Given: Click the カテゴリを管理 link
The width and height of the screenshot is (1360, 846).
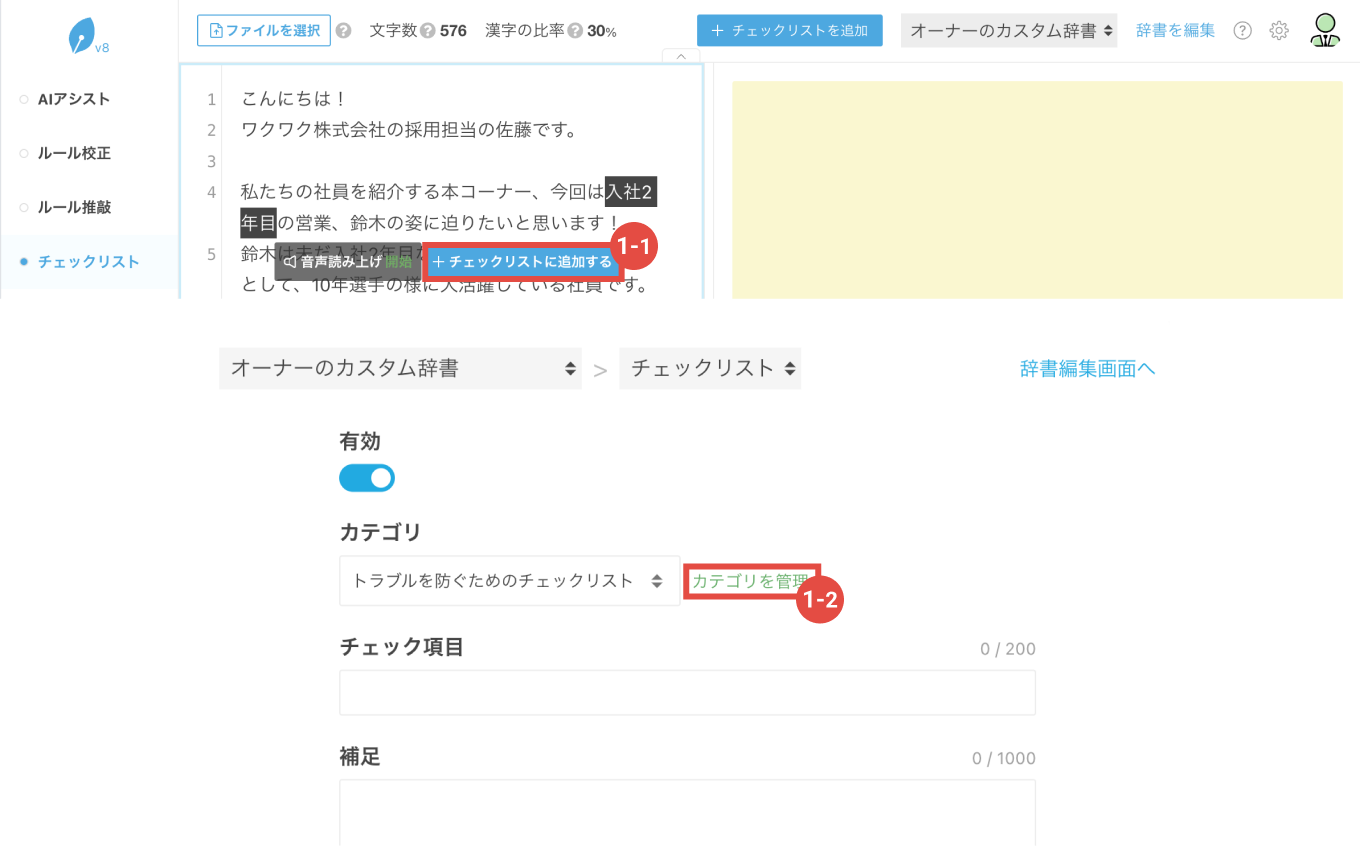Looking at the screenshot, I should coord(751,581).
